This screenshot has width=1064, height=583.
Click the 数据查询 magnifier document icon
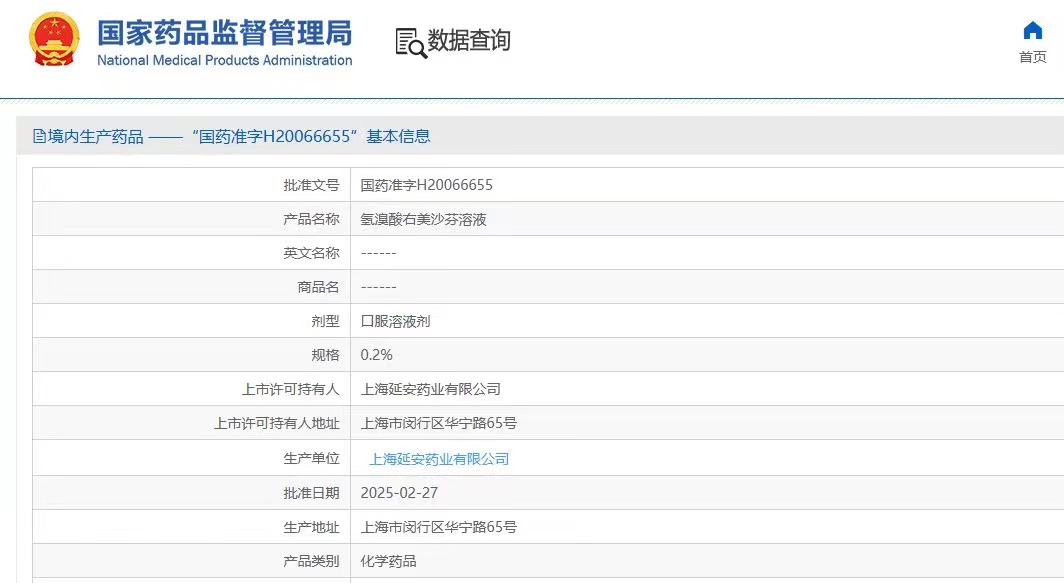(410, 42)
